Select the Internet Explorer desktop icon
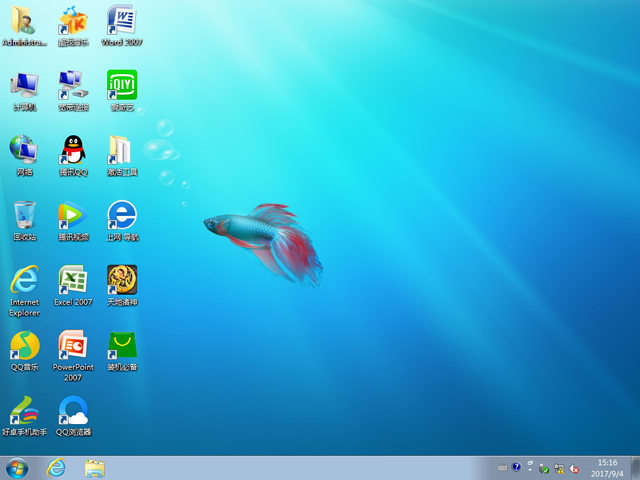 [x=24, y=281]
